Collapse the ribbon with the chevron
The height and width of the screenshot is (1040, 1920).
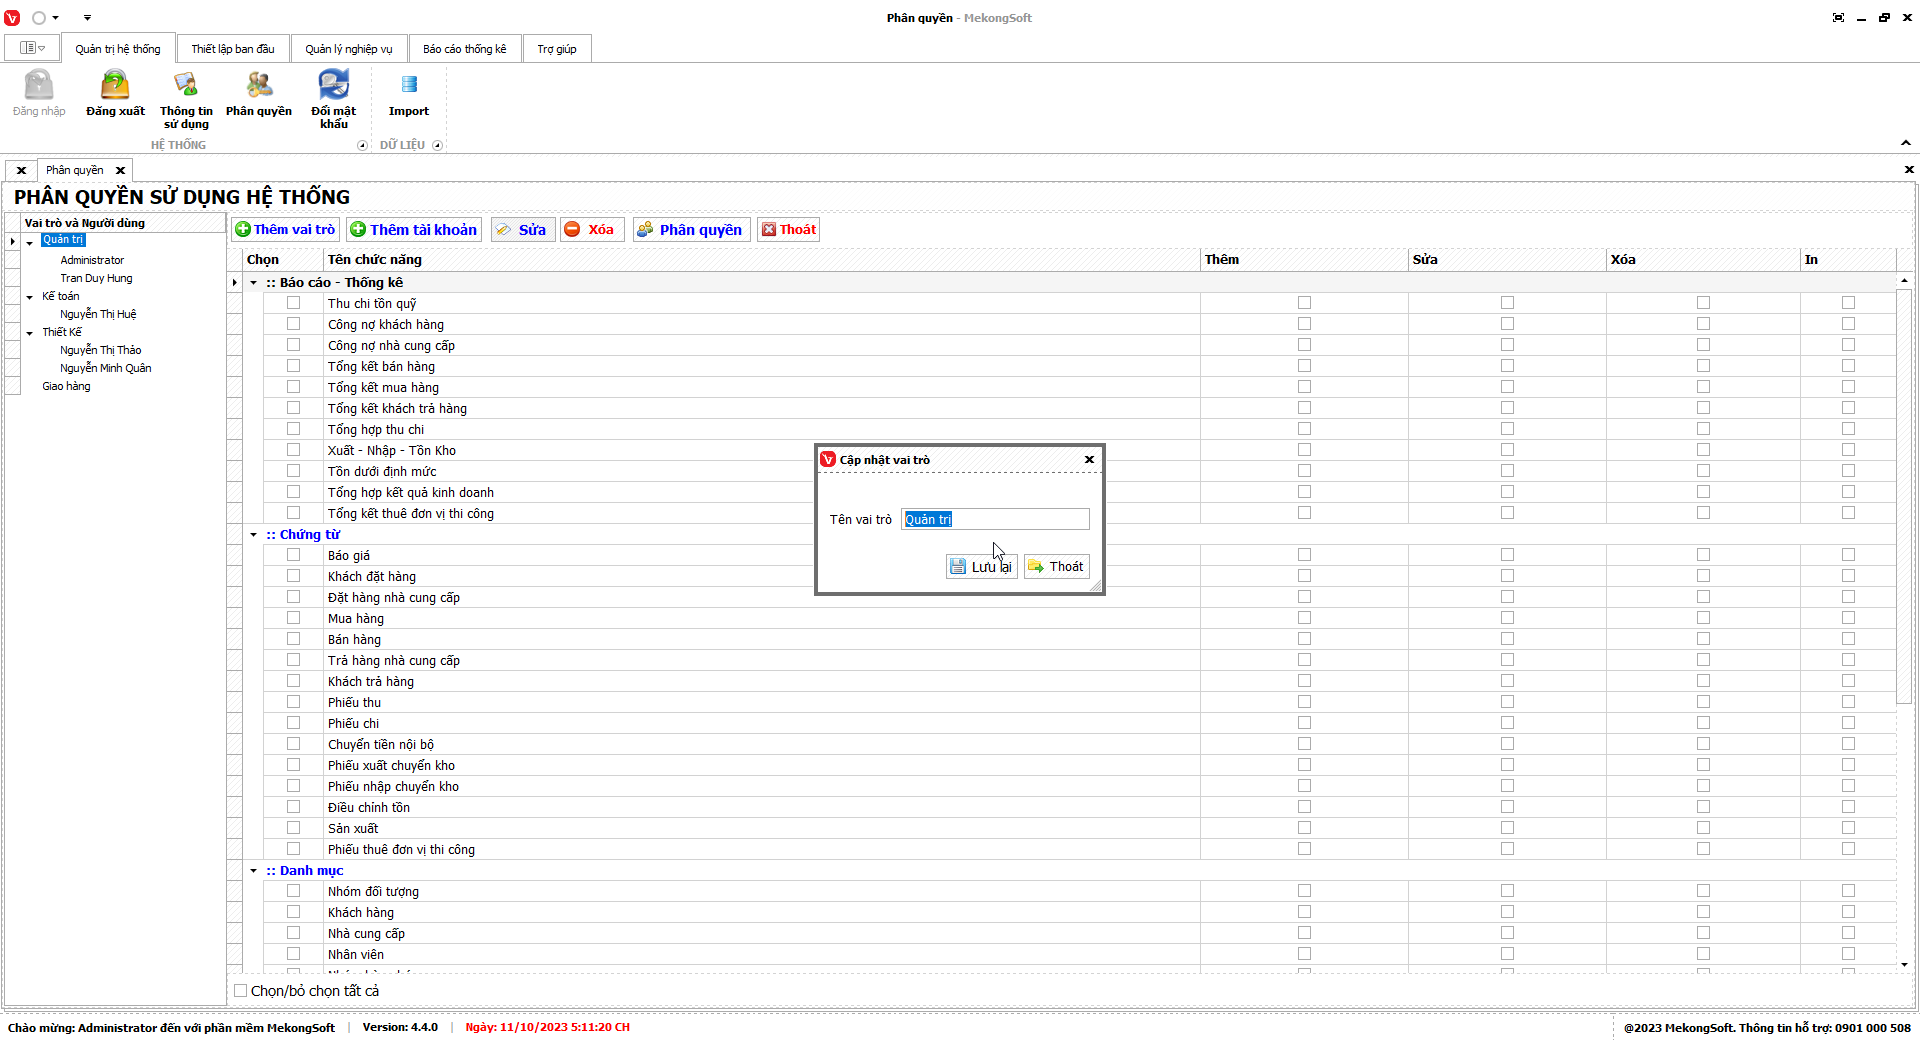point(1906,143)
